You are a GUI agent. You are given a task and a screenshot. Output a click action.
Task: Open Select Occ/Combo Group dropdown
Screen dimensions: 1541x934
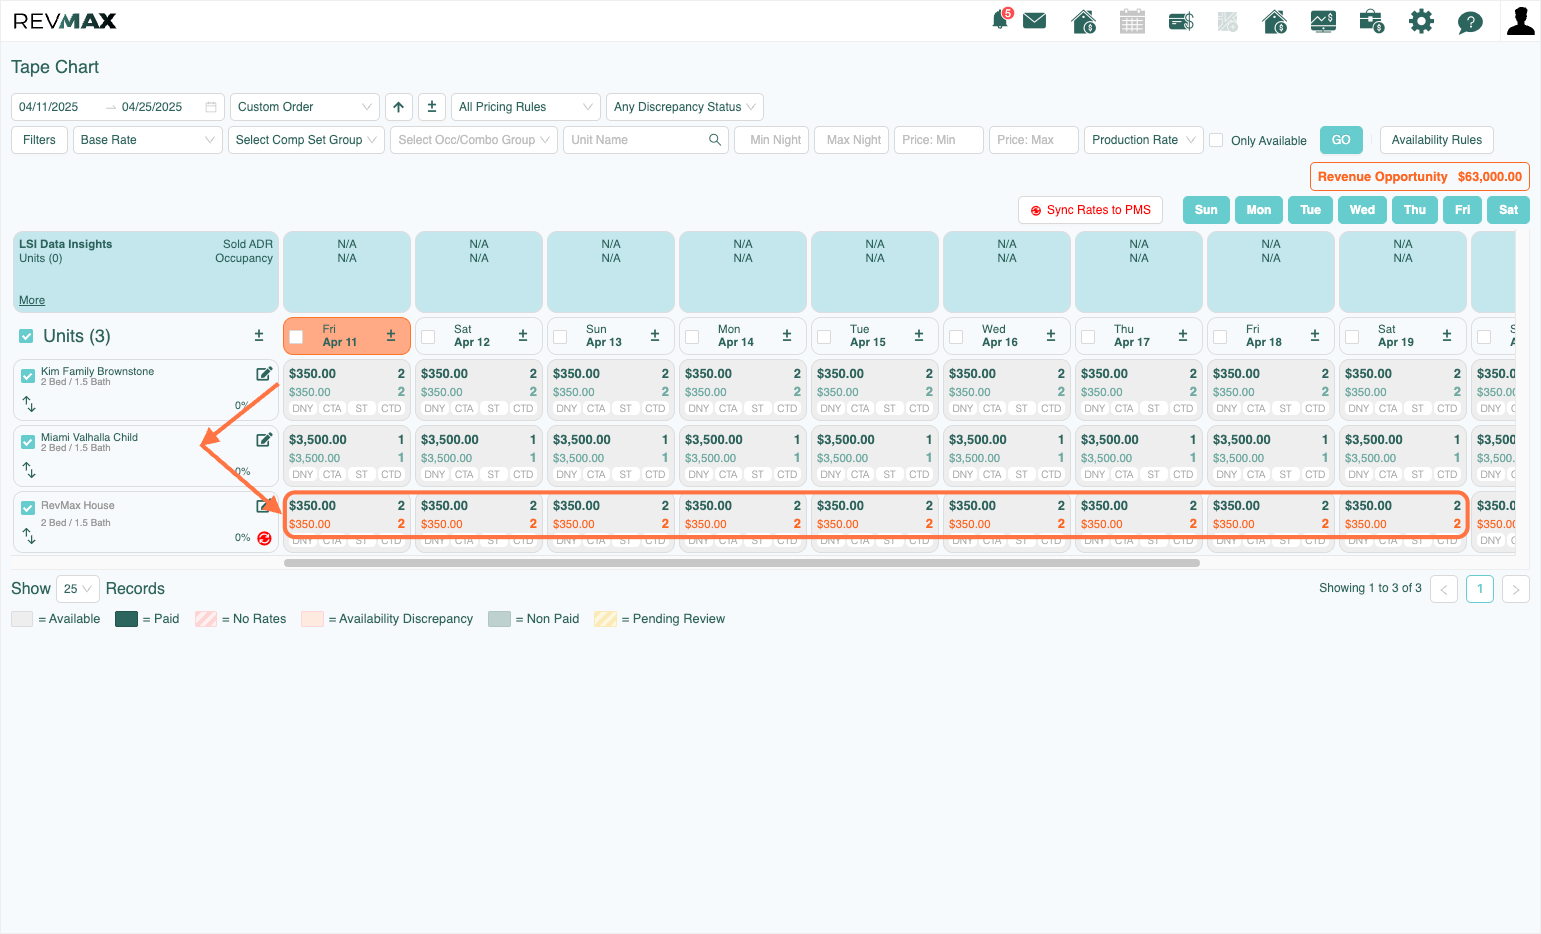pos(474,140)
